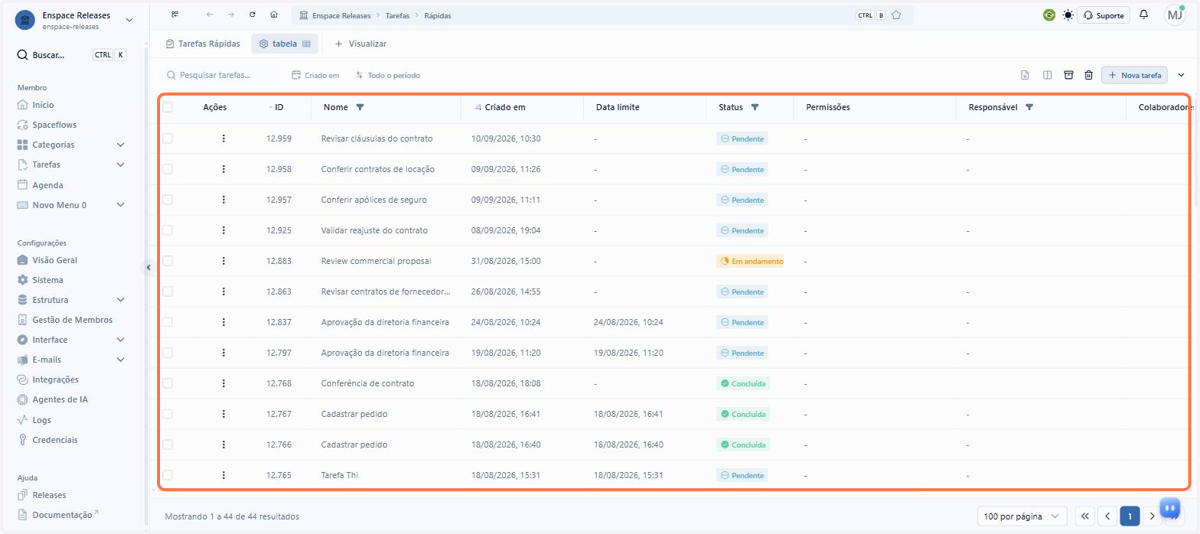Filter by the Nome column funnel
Image resolution: width=1200 pixels, height=534 pixels.
click(360, 107)
